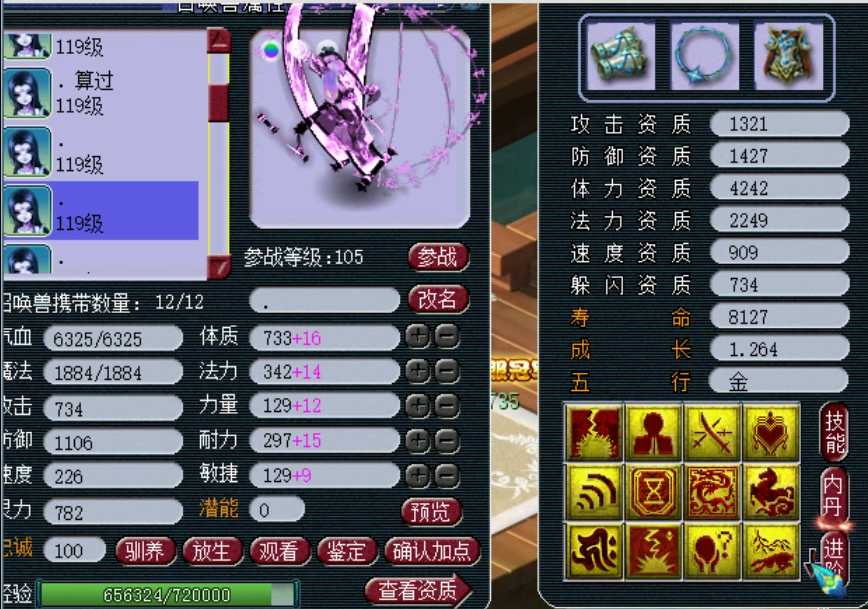Viewport: 868px width, 609px height.
Task: Select the armor equipment icon
Action: pyautogui.click(x=788, y=56)
